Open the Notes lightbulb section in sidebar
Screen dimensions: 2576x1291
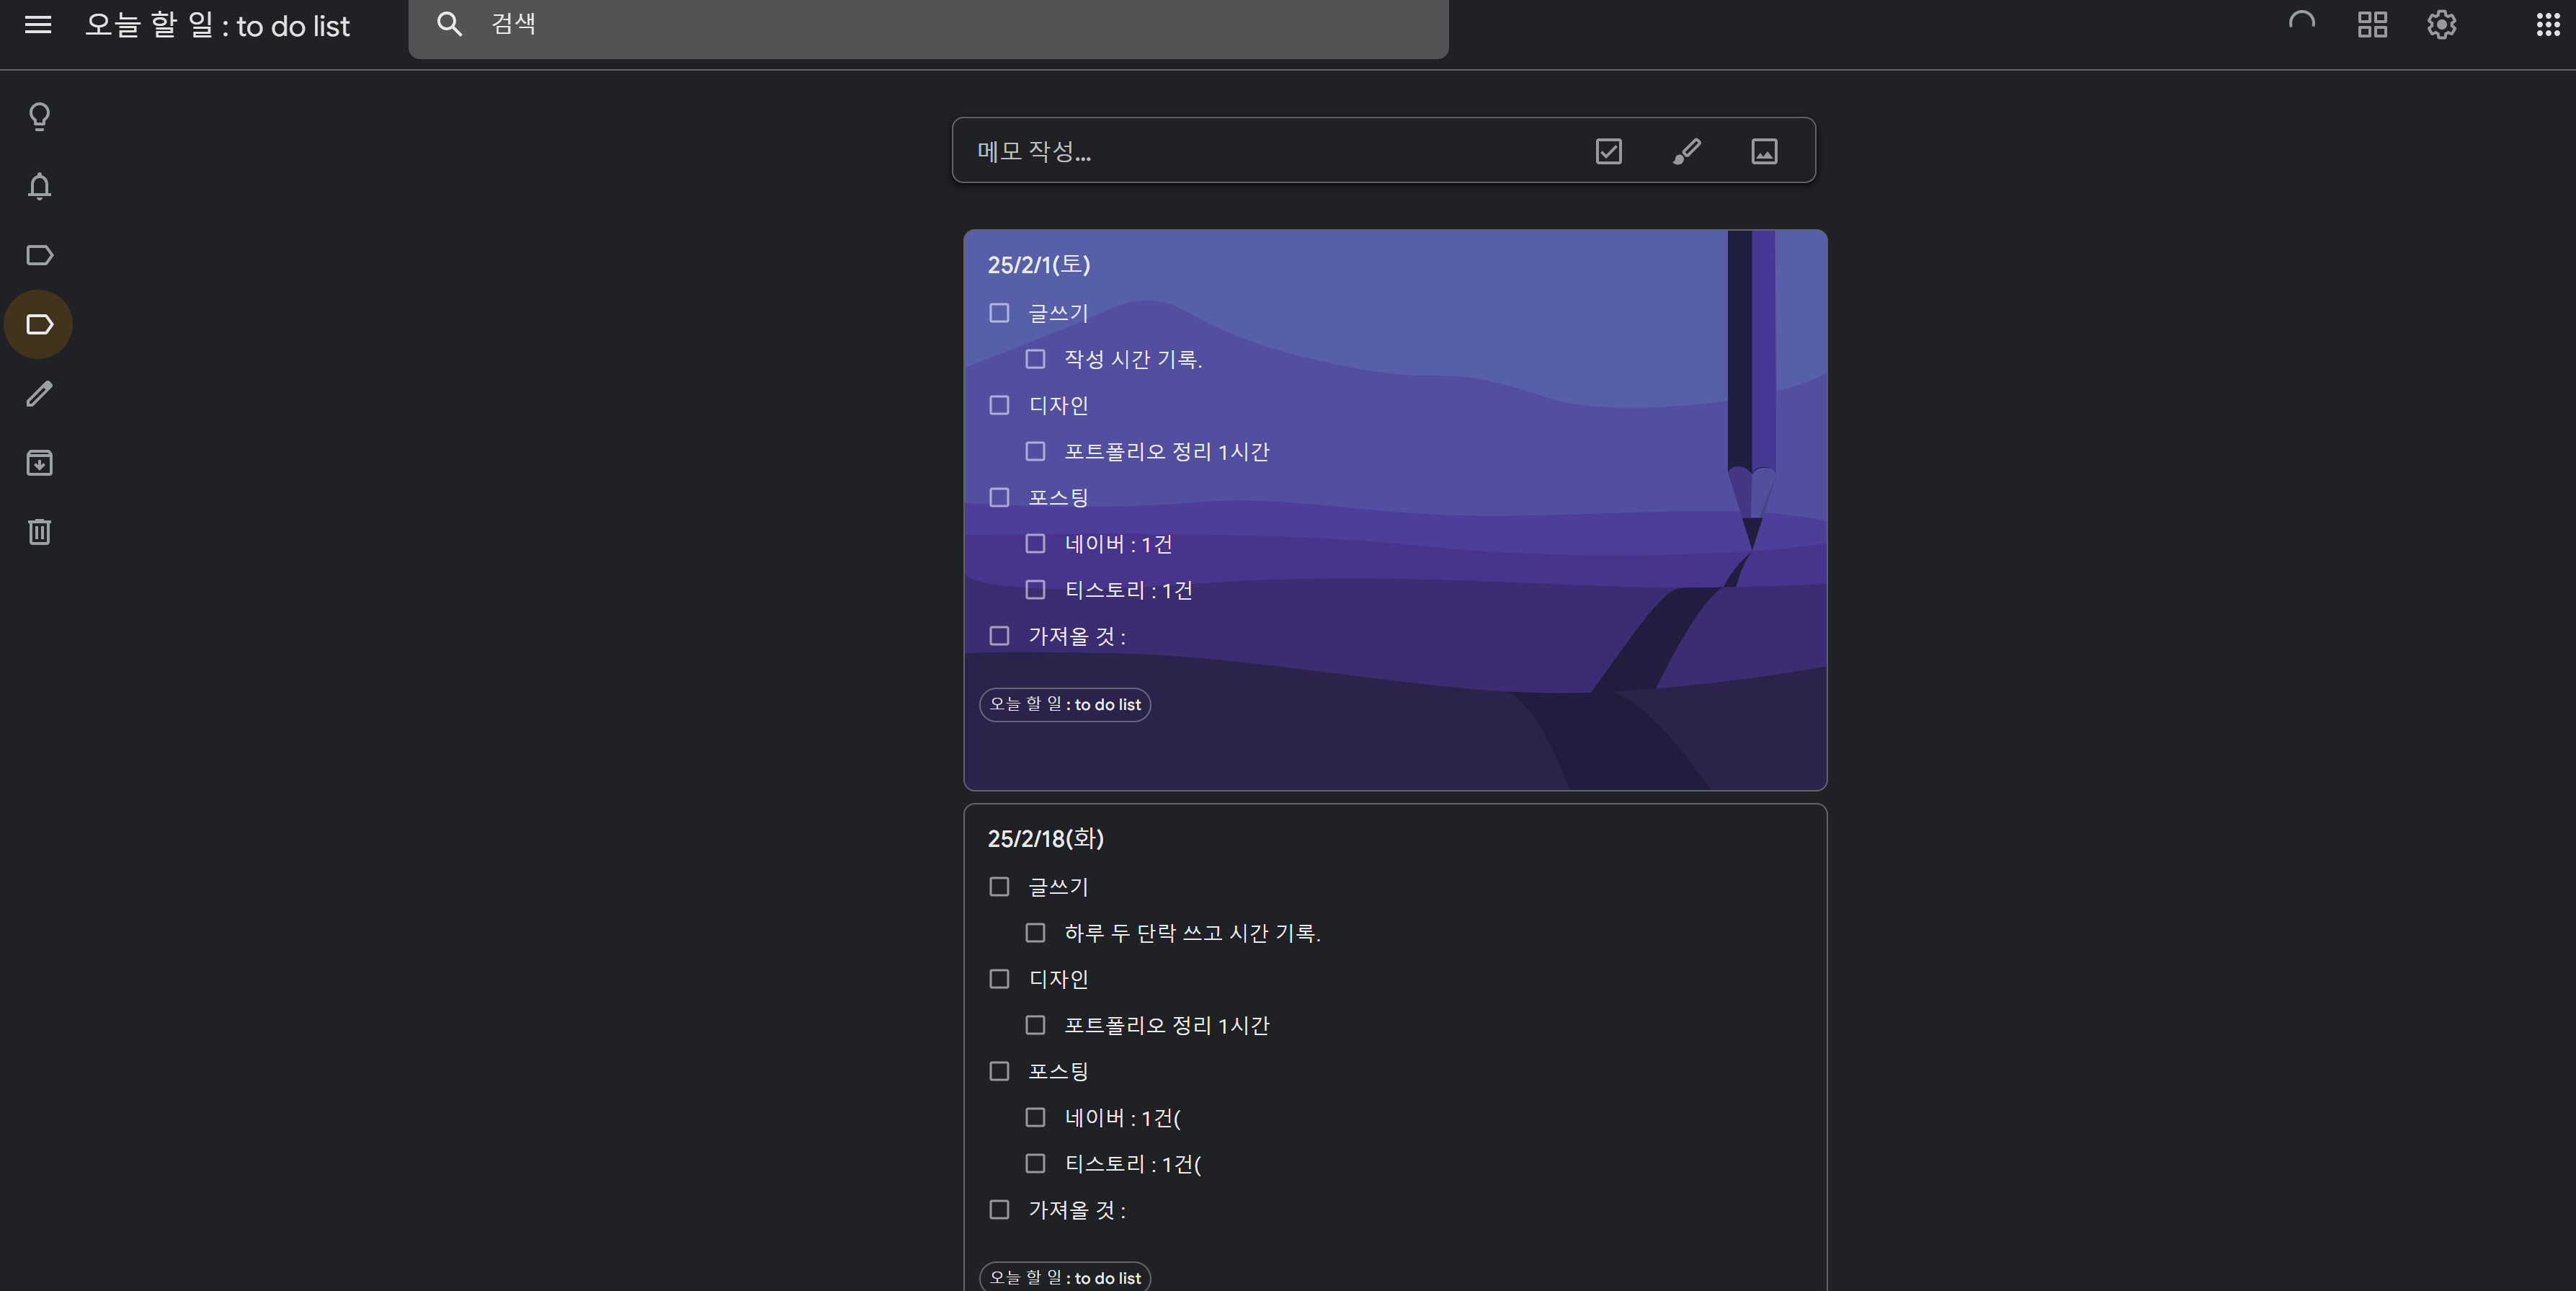[x=39, y=116]
